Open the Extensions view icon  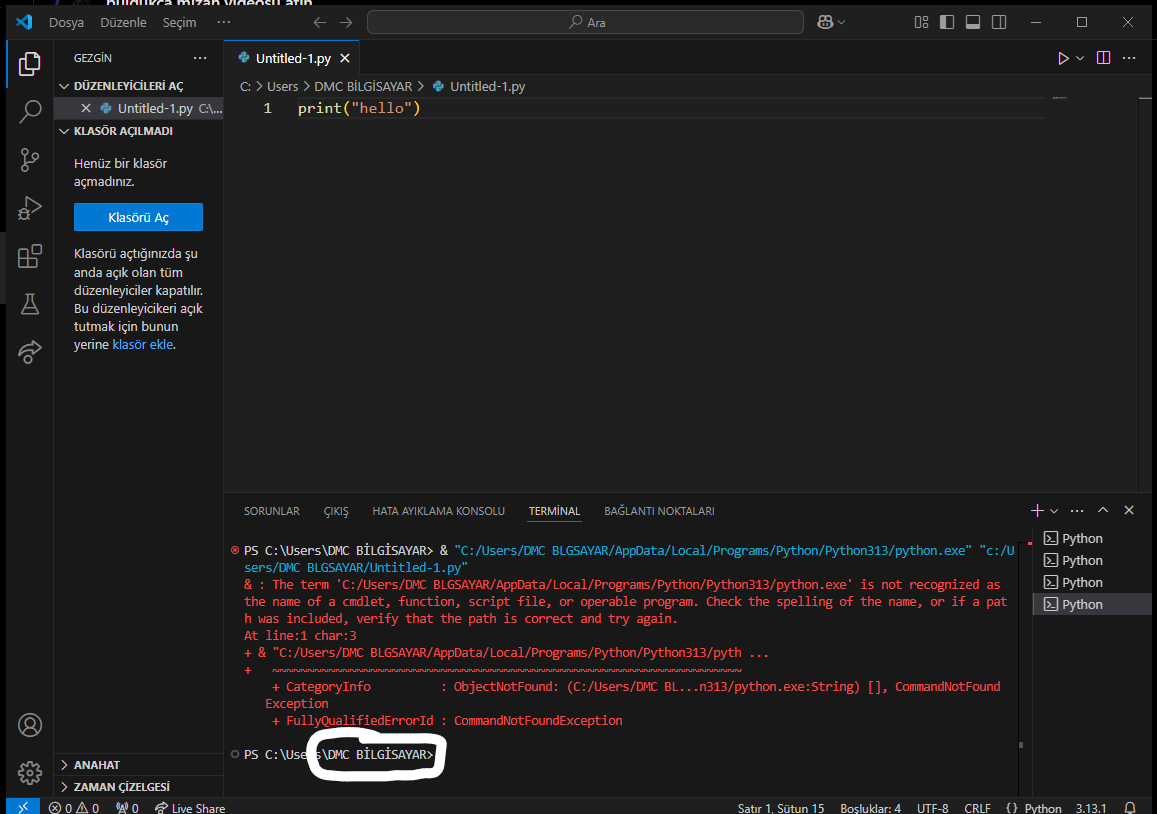pos(30,256)
